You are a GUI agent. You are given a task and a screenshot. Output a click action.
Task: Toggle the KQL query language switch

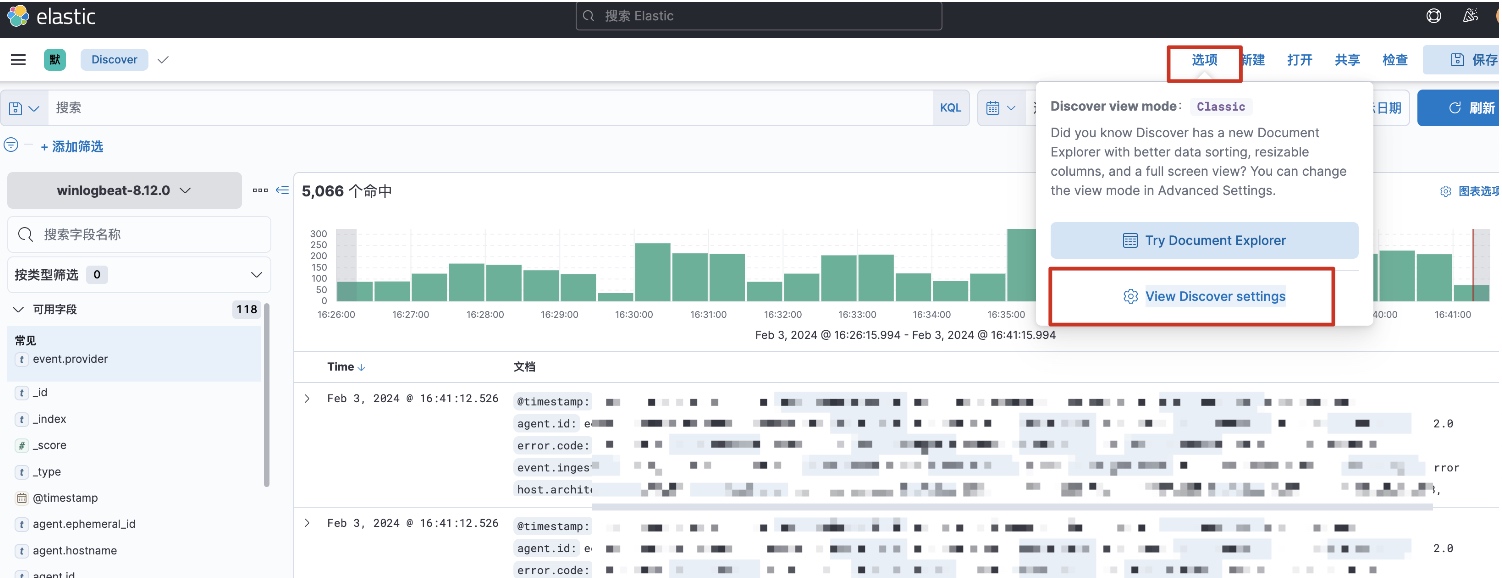[950, 108]
